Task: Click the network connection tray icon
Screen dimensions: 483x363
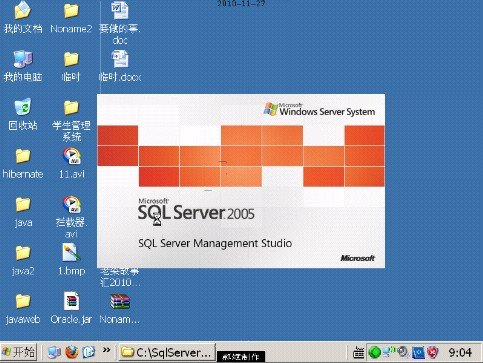Action: coord(389,352)
